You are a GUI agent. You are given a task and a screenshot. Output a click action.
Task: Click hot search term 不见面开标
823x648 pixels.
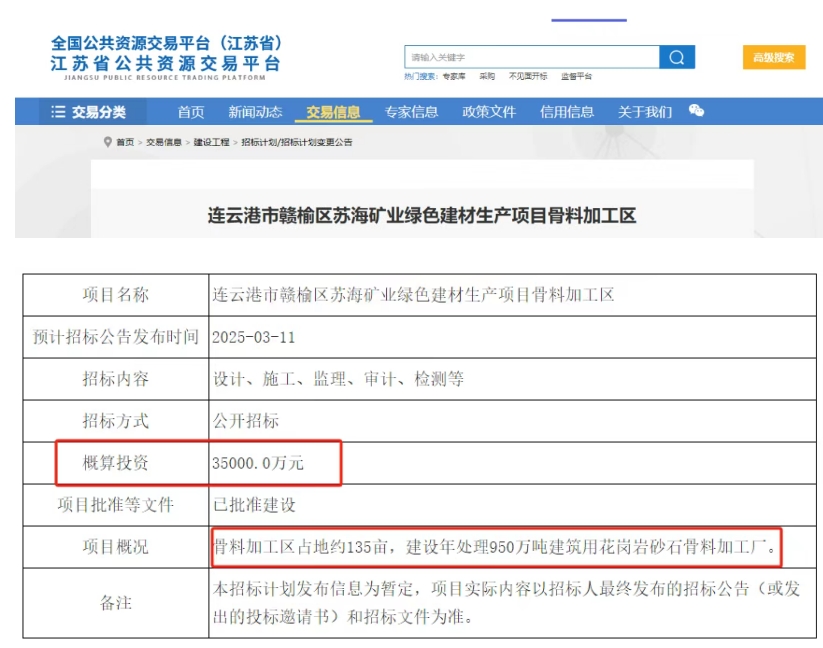click(527, 76)
